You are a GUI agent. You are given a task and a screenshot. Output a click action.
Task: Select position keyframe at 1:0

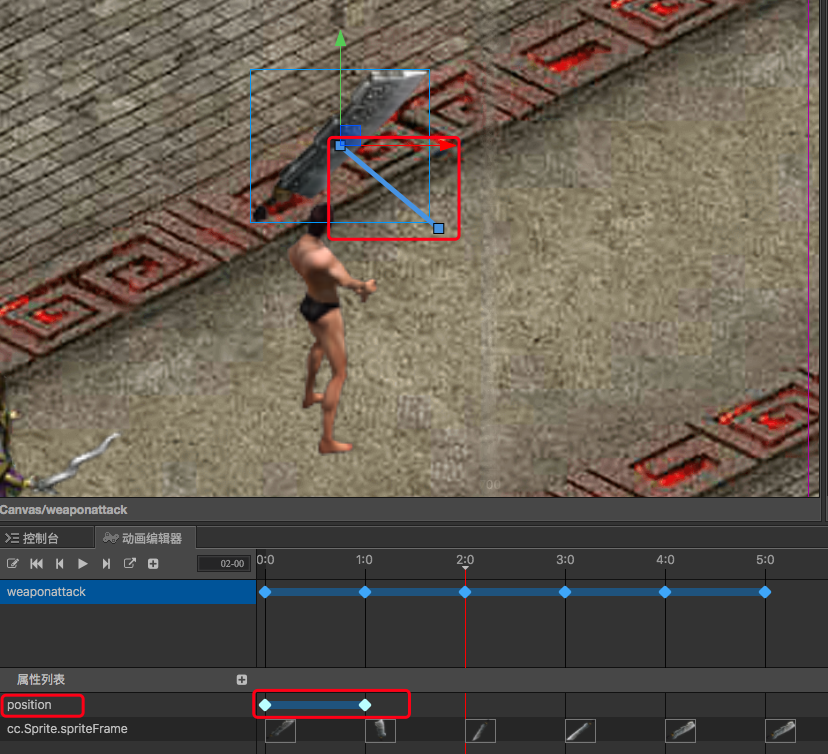point(365,705)
